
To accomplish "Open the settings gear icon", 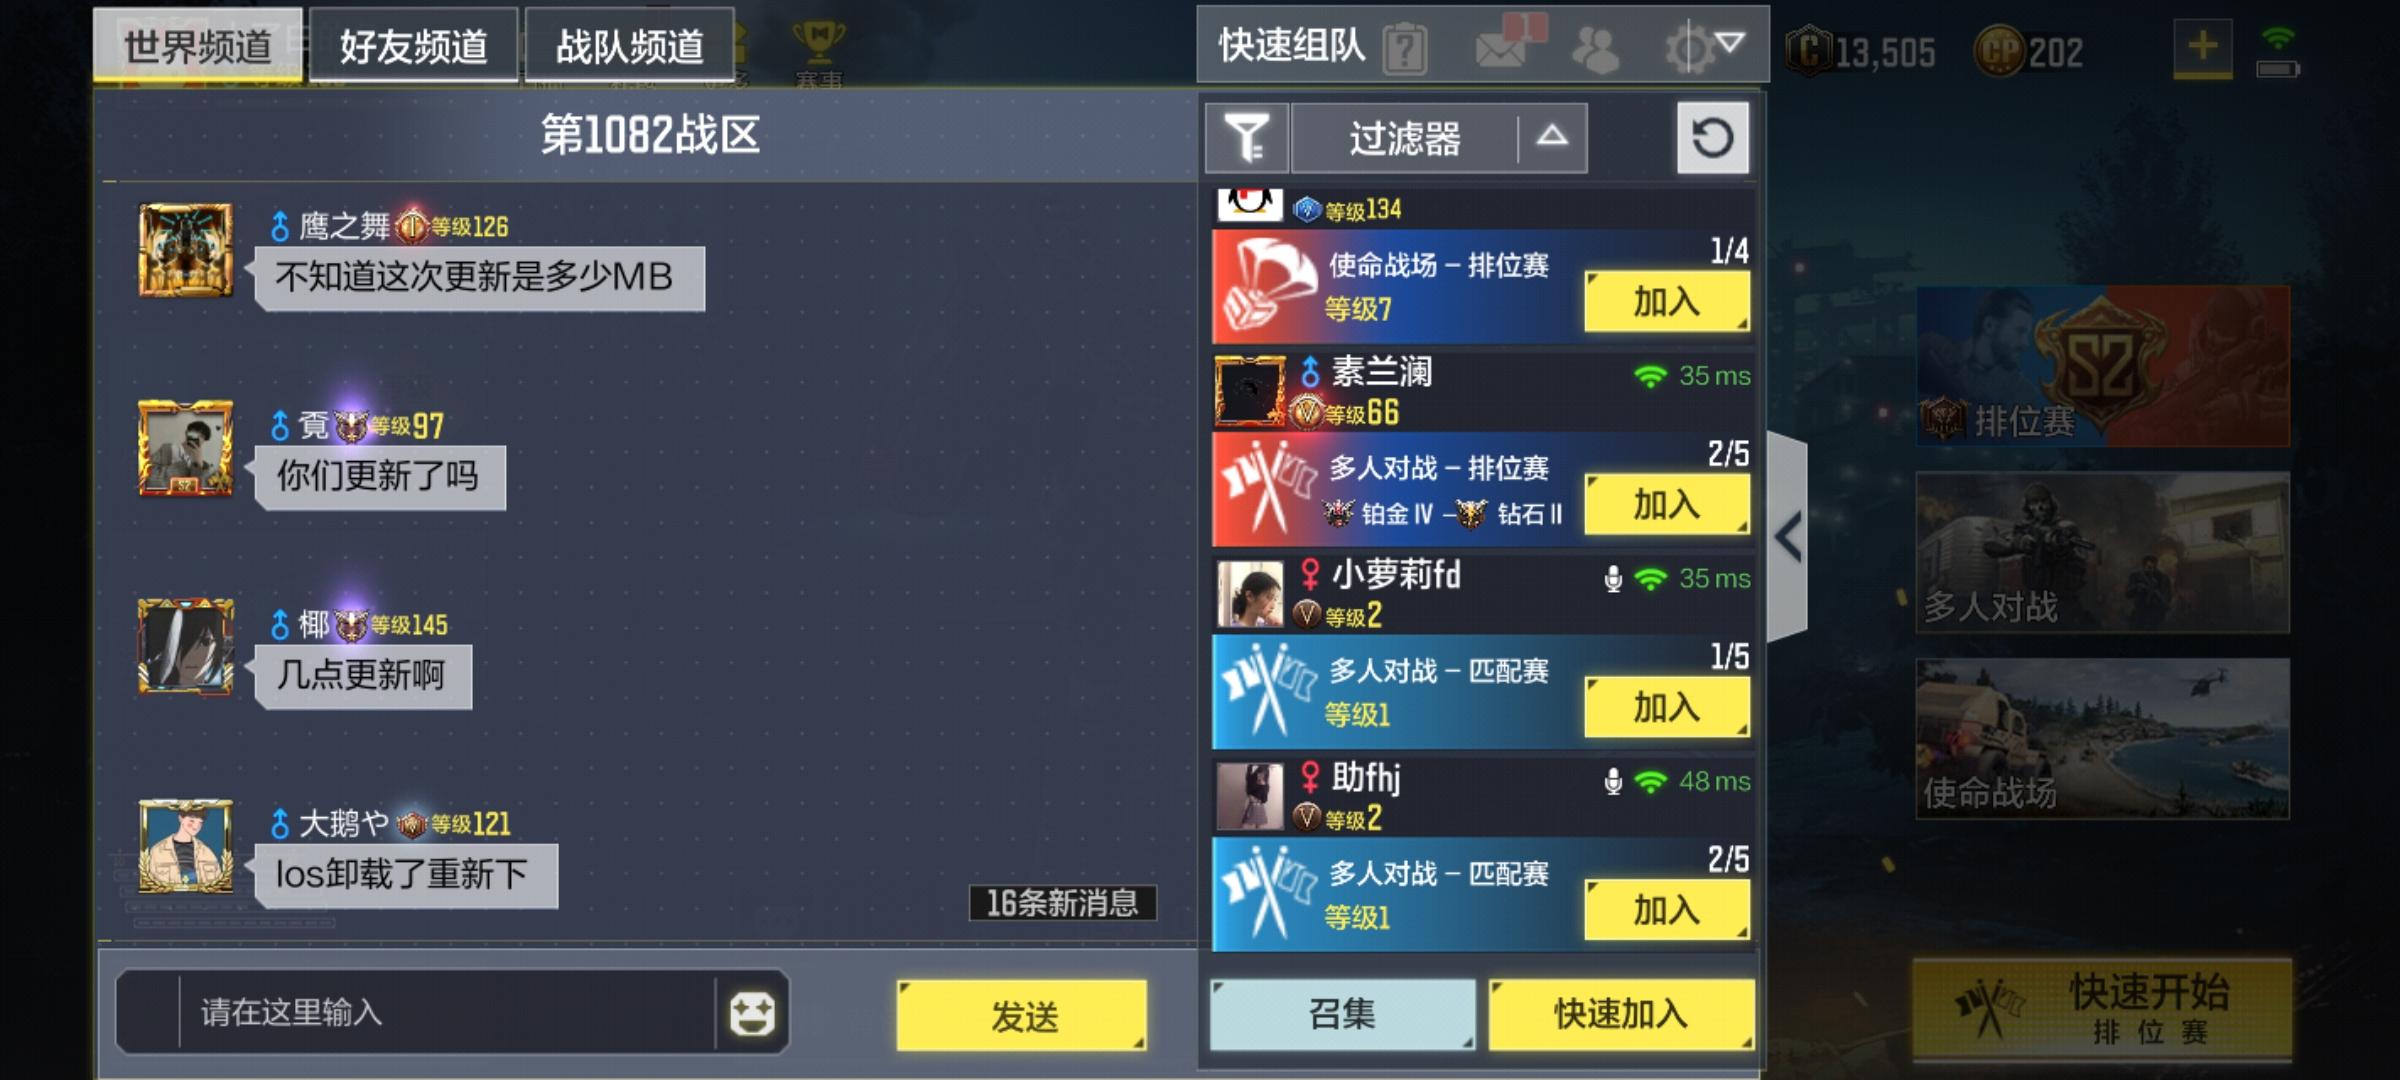I will click(1688, 47).
